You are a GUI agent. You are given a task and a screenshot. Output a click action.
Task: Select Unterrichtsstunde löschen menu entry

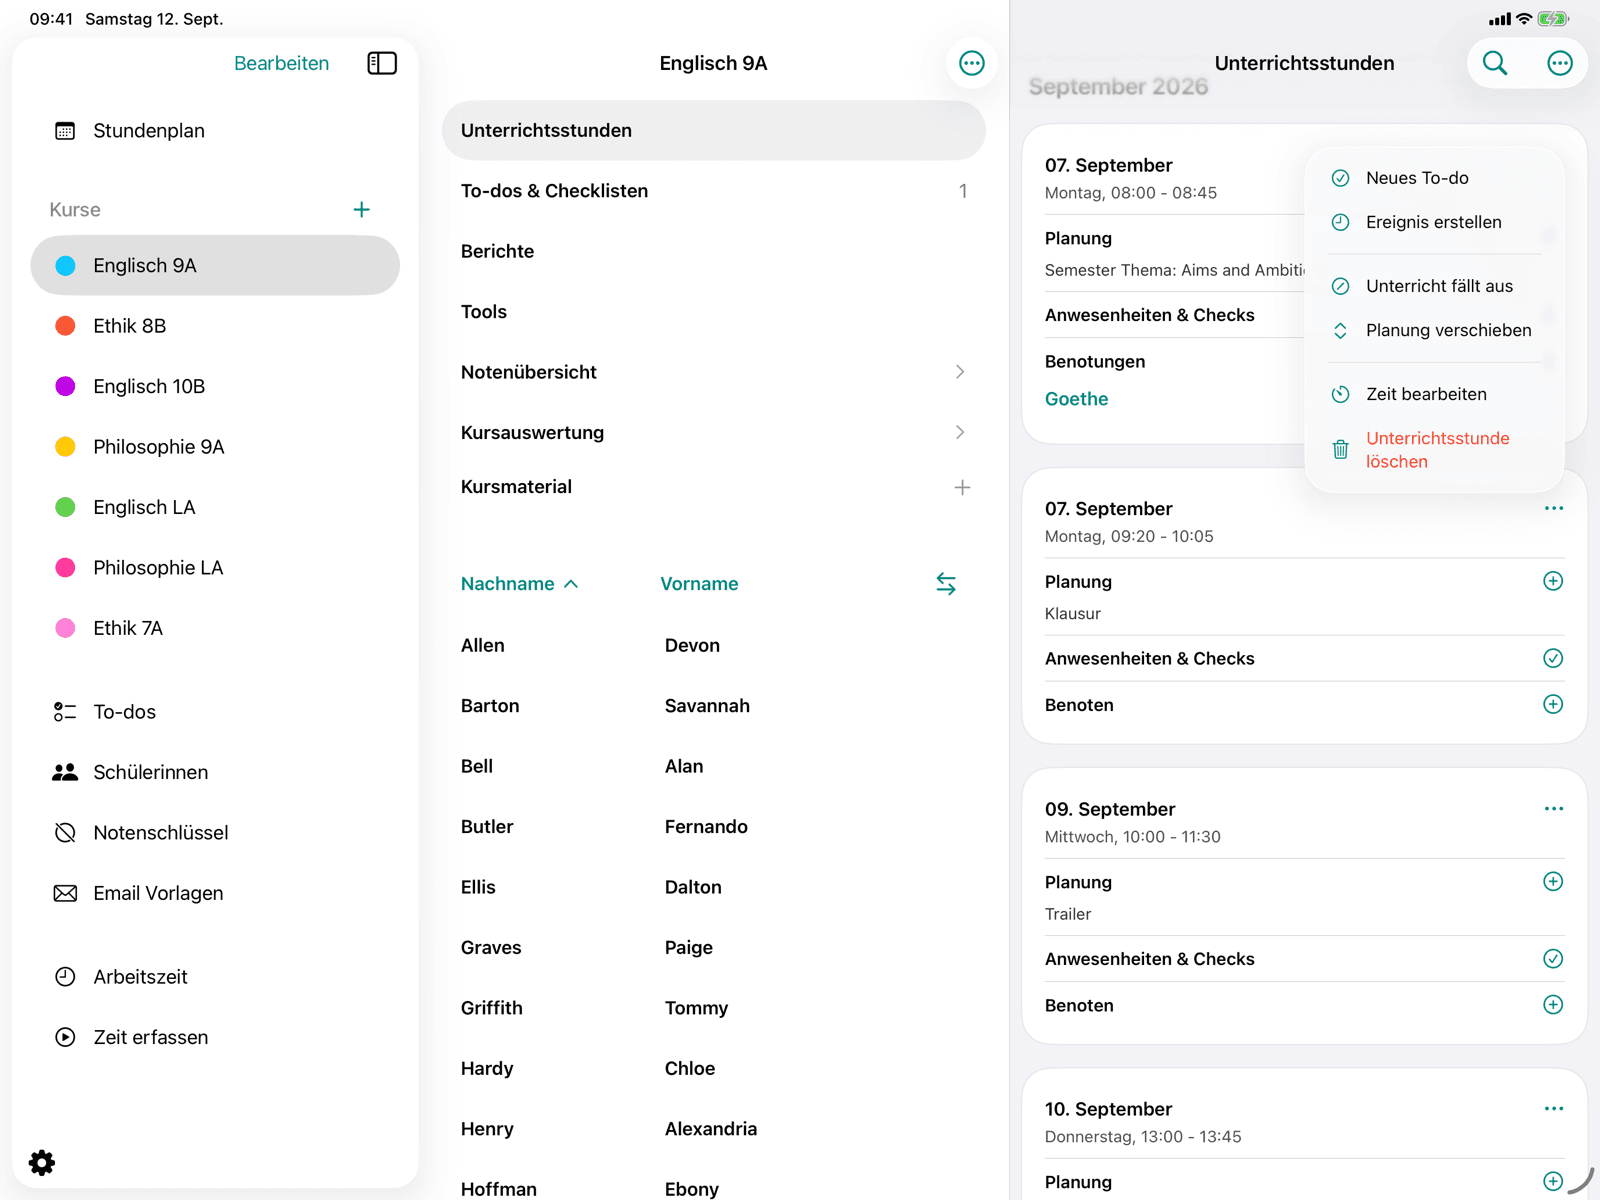(1434, 450)
